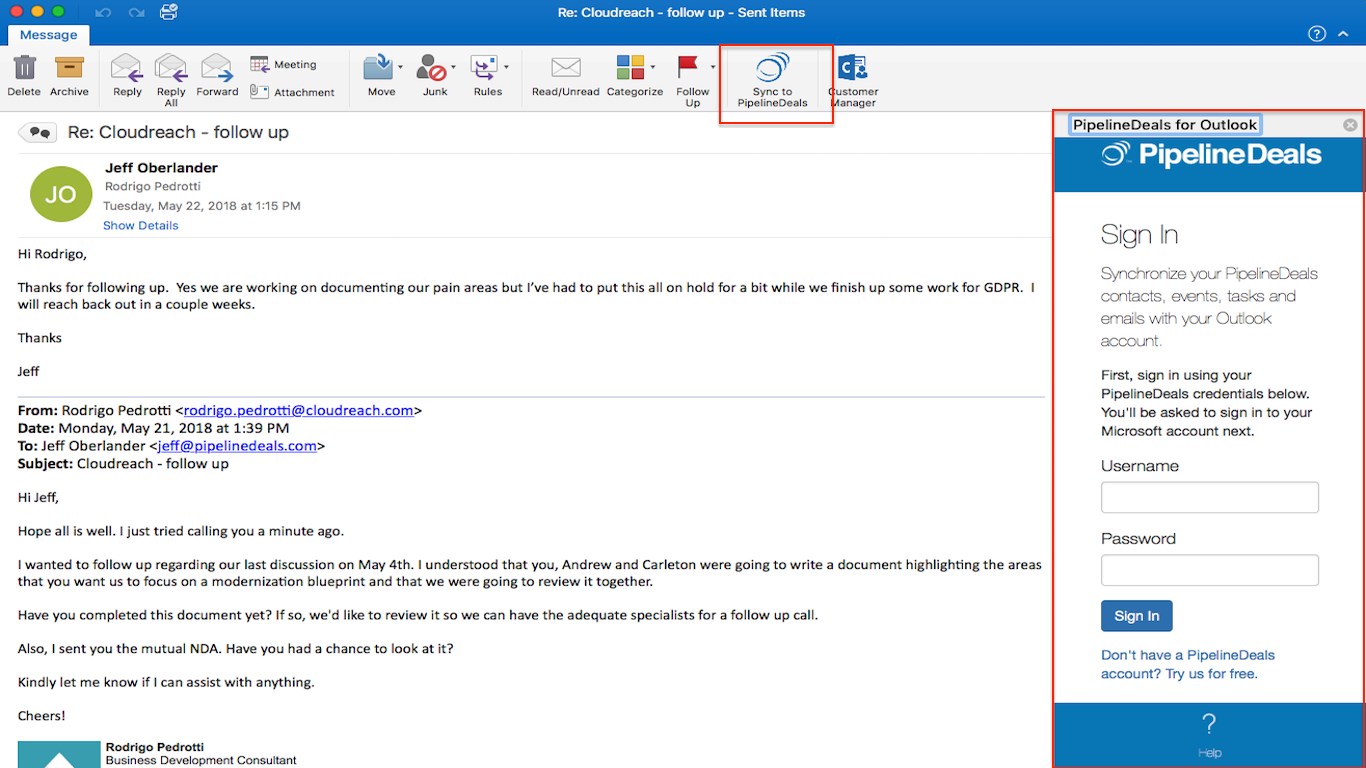The width and height of the screenshot is (1366, 768).
Task: Reply to the email
Action: coord(127,76)
